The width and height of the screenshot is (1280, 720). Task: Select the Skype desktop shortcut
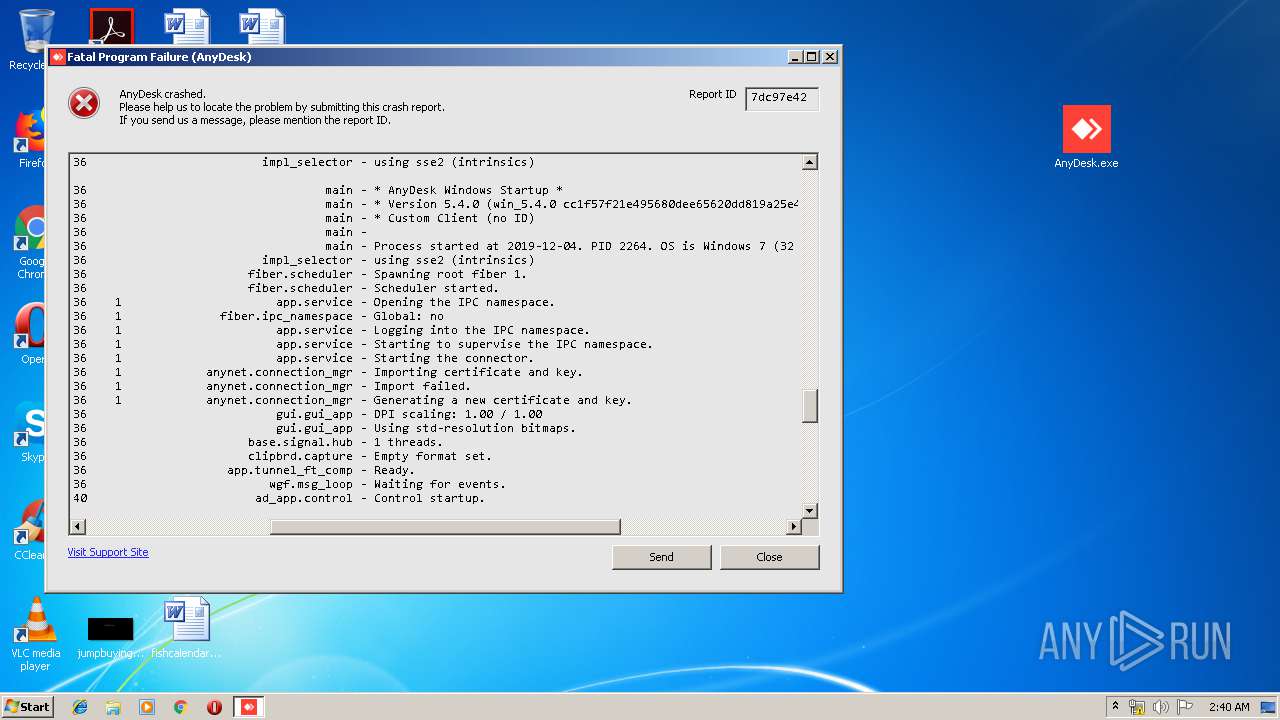[x=30, y=432]
